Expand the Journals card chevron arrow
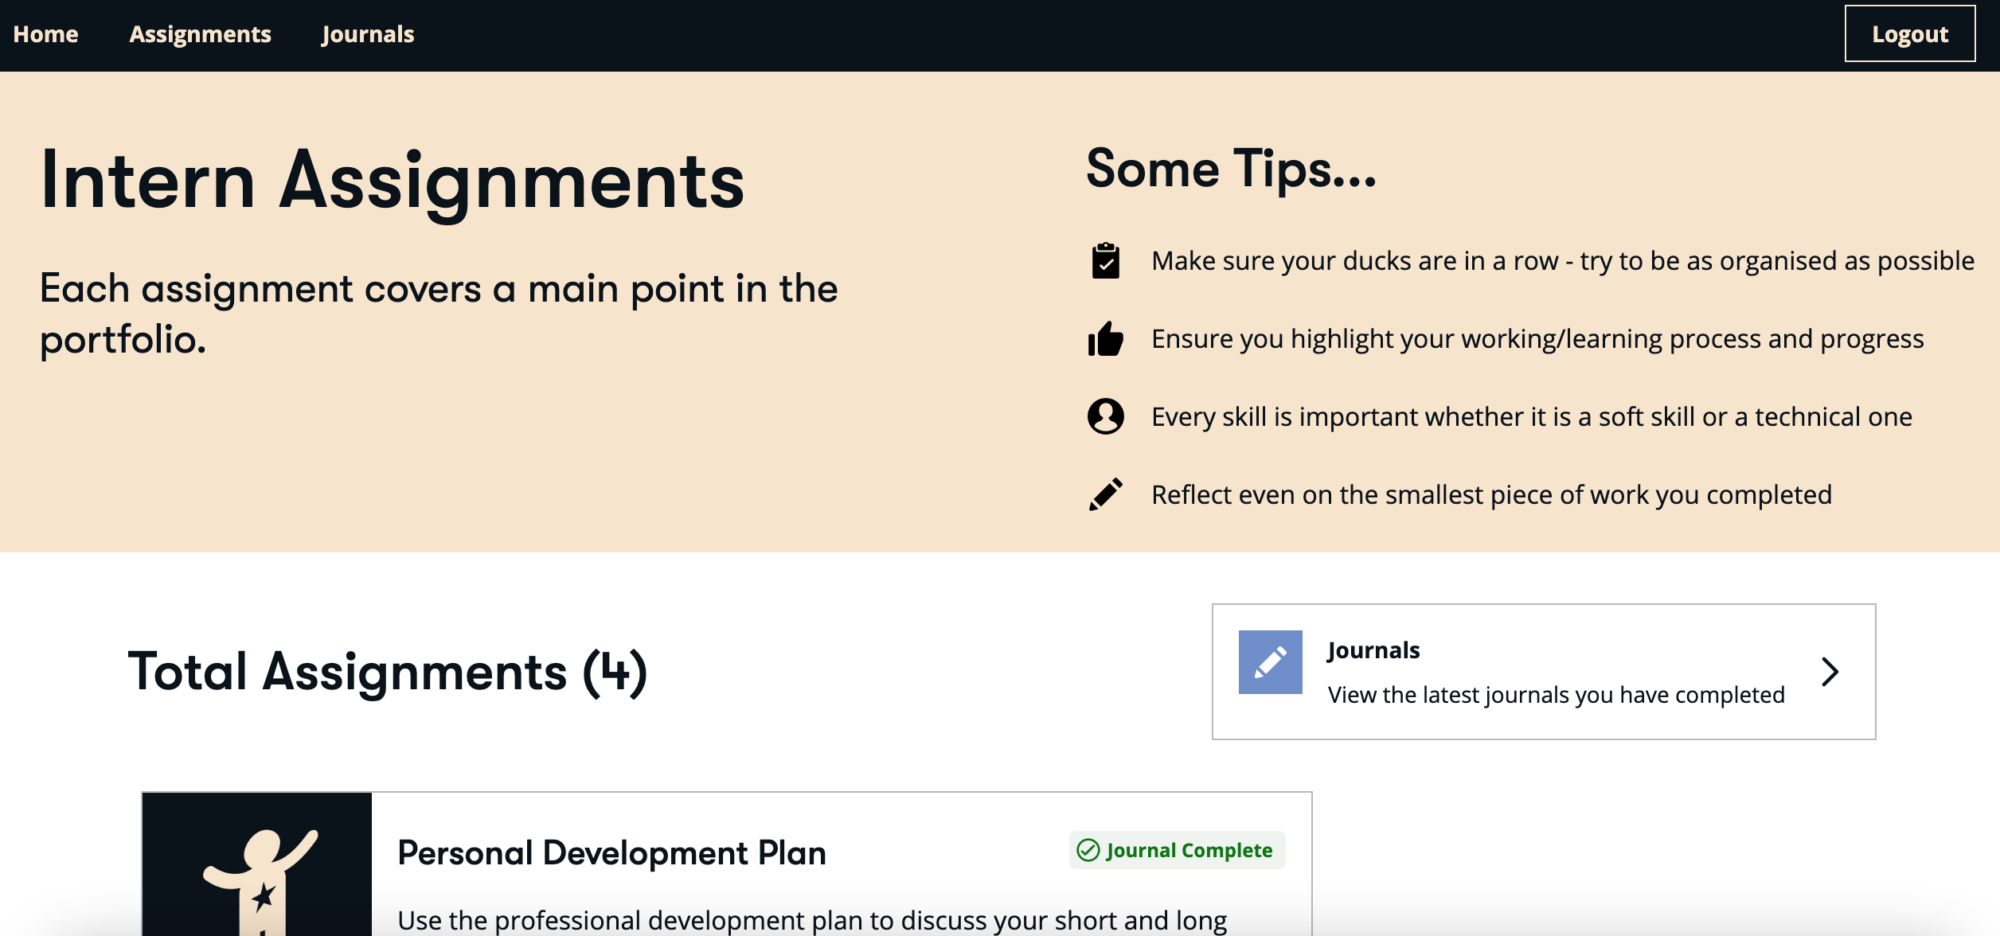 tap(1830, 672)
